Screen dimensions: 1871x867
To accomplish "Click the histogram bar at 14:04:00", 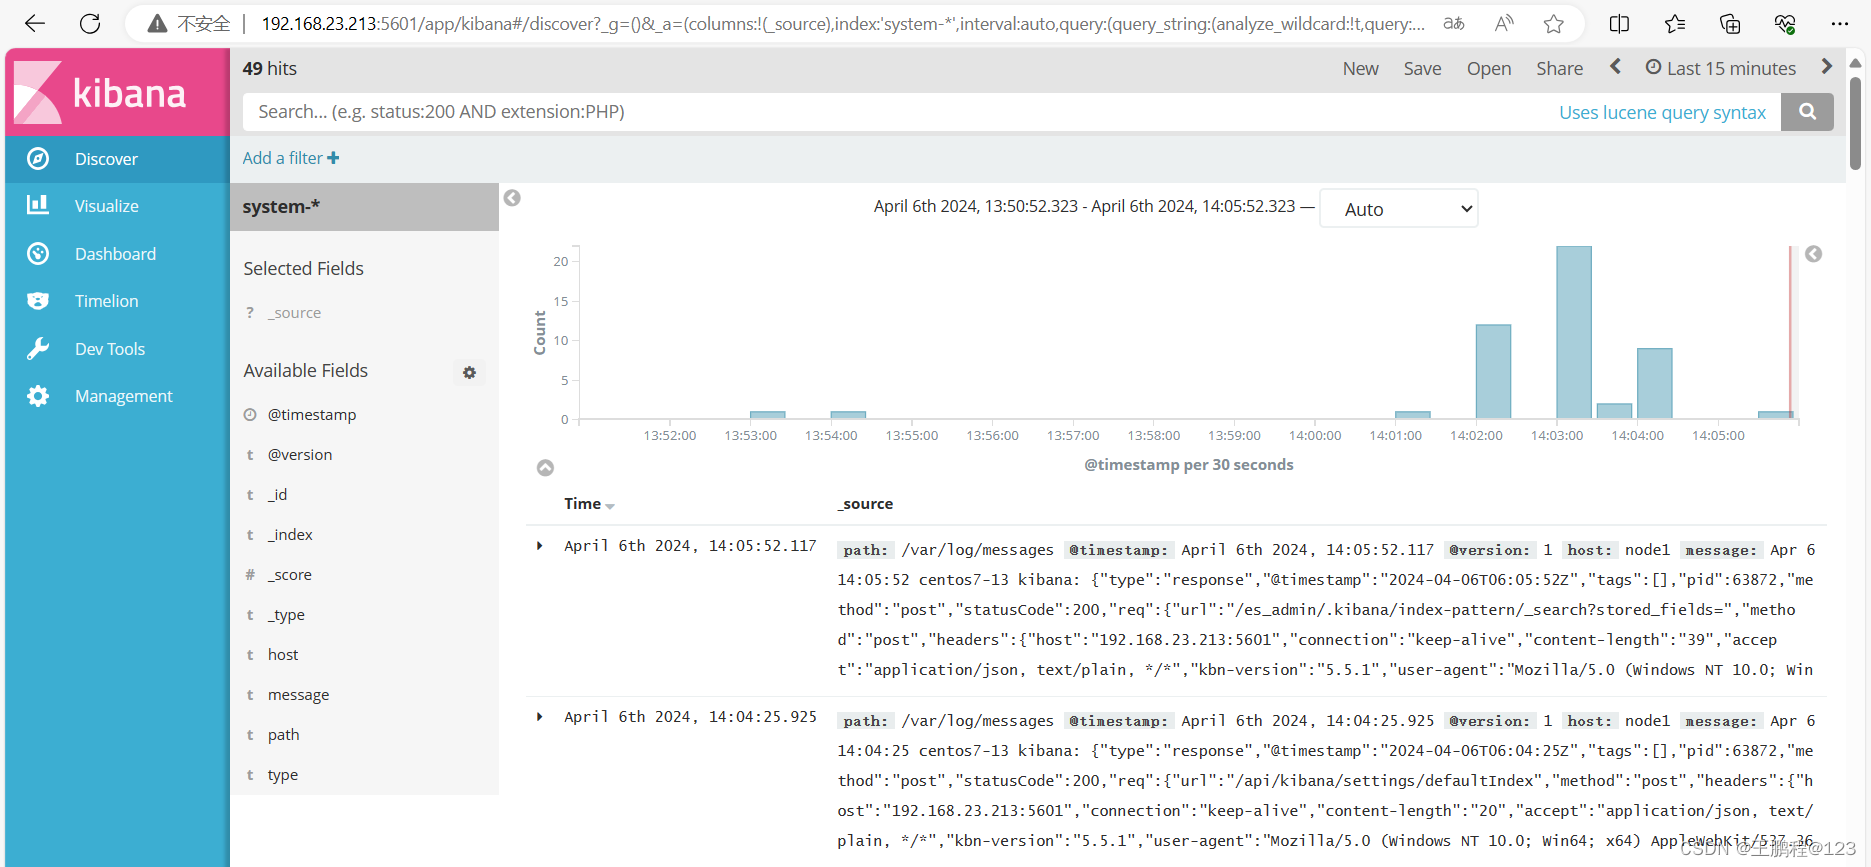I will [1654, 383].
